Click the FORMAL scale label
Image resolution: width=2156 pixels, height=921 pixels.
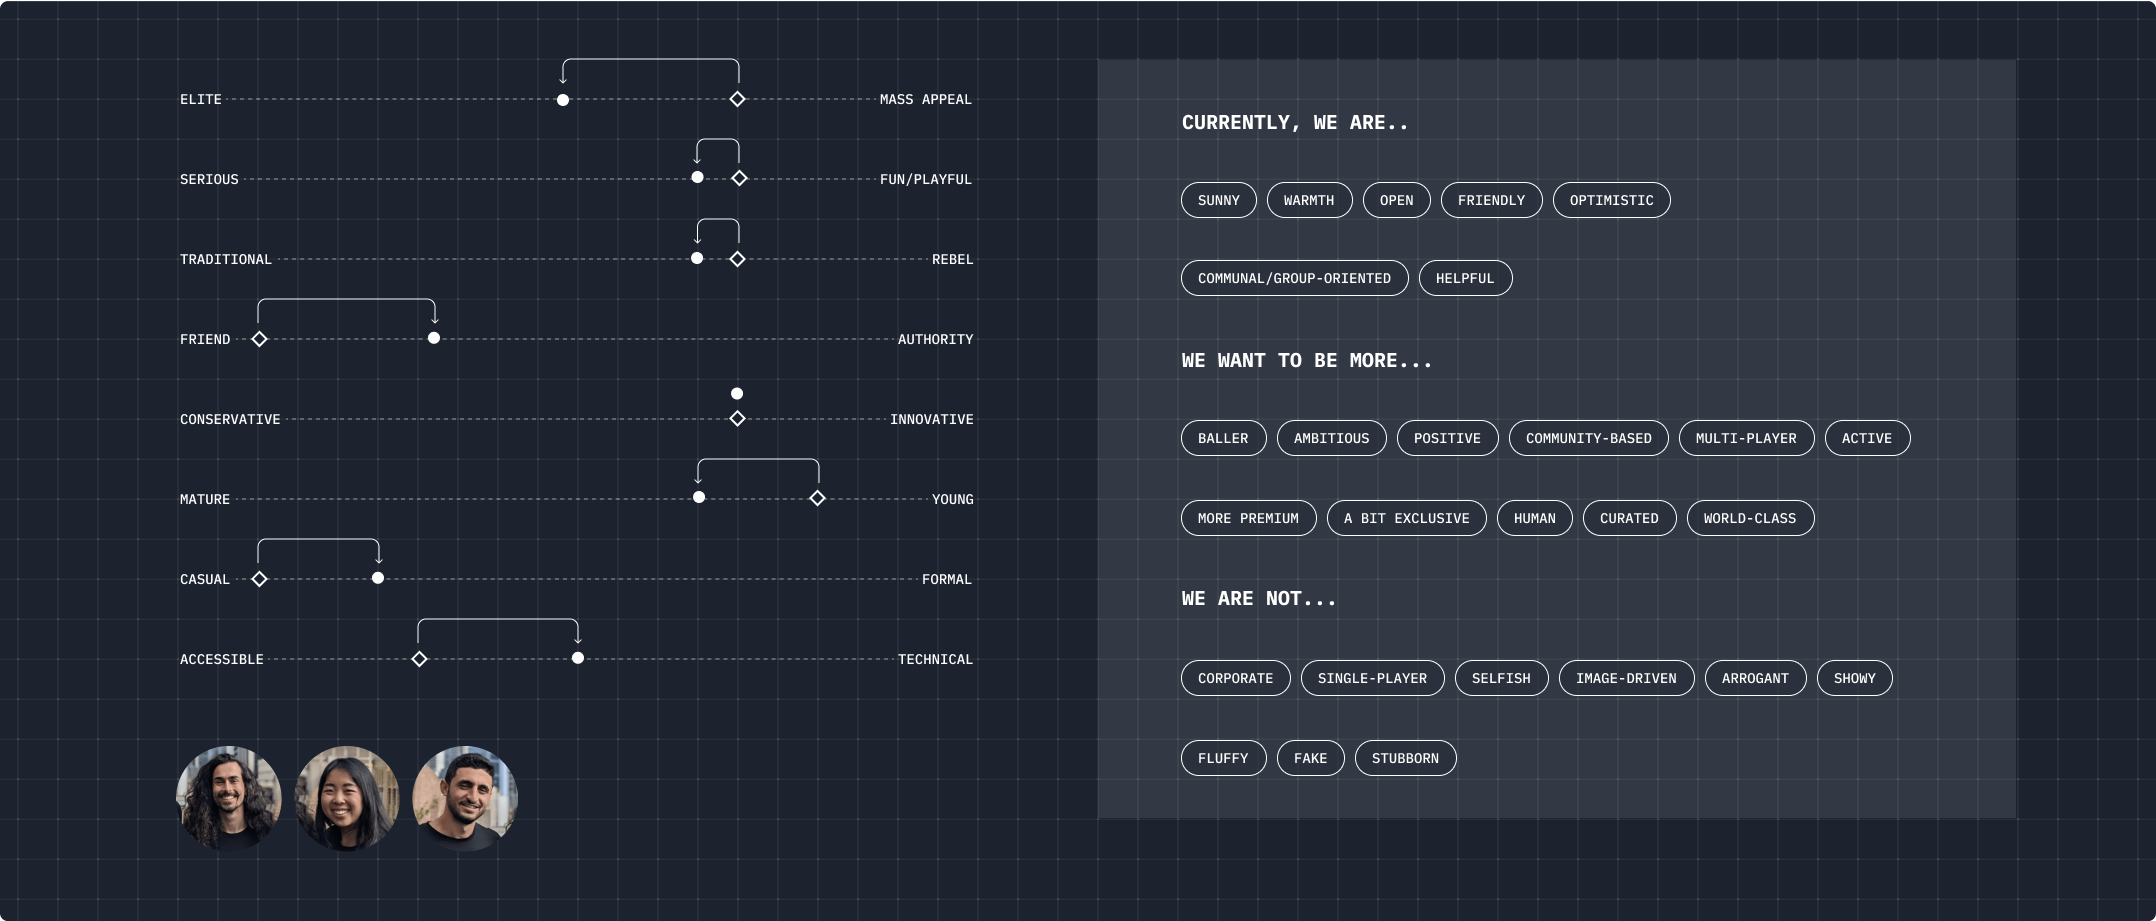947,579
